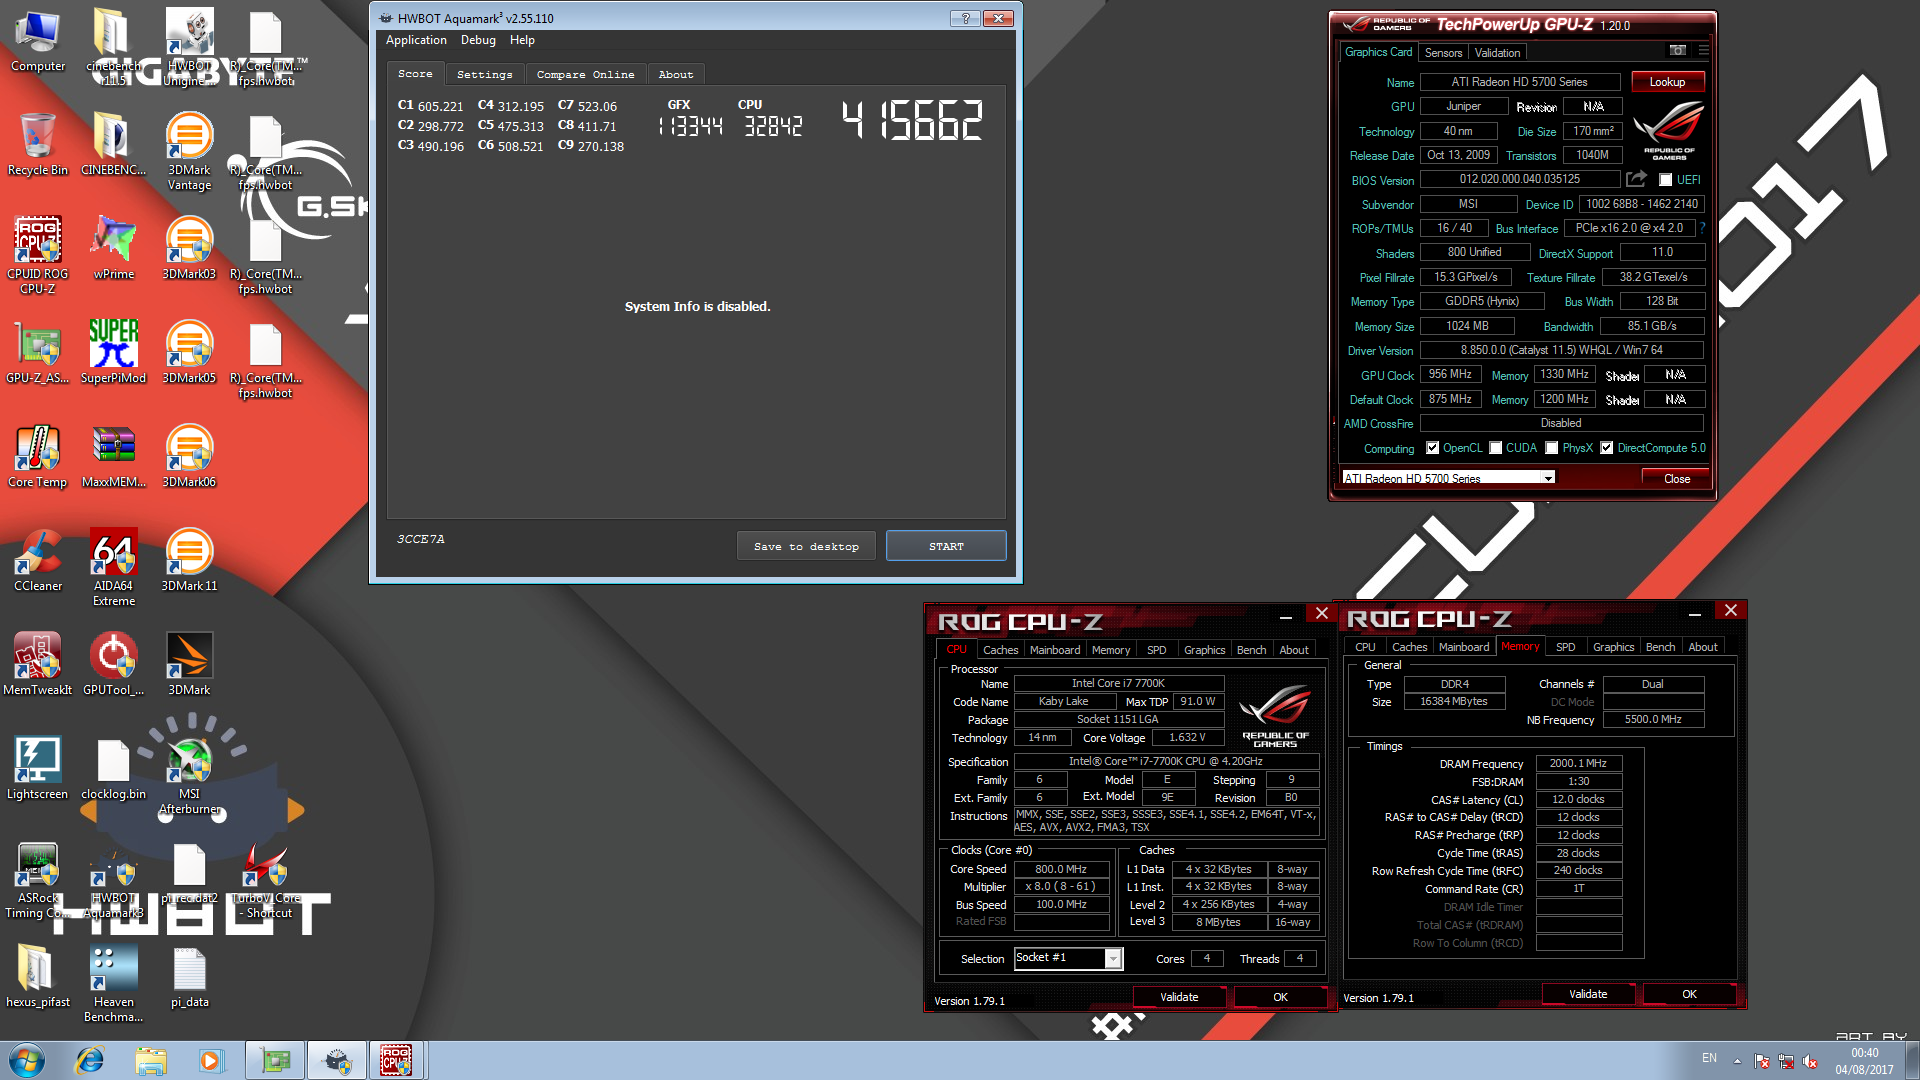
Task: Open the ASRock Timing Configurator desktop icon
Action: [x=38, y=880]
